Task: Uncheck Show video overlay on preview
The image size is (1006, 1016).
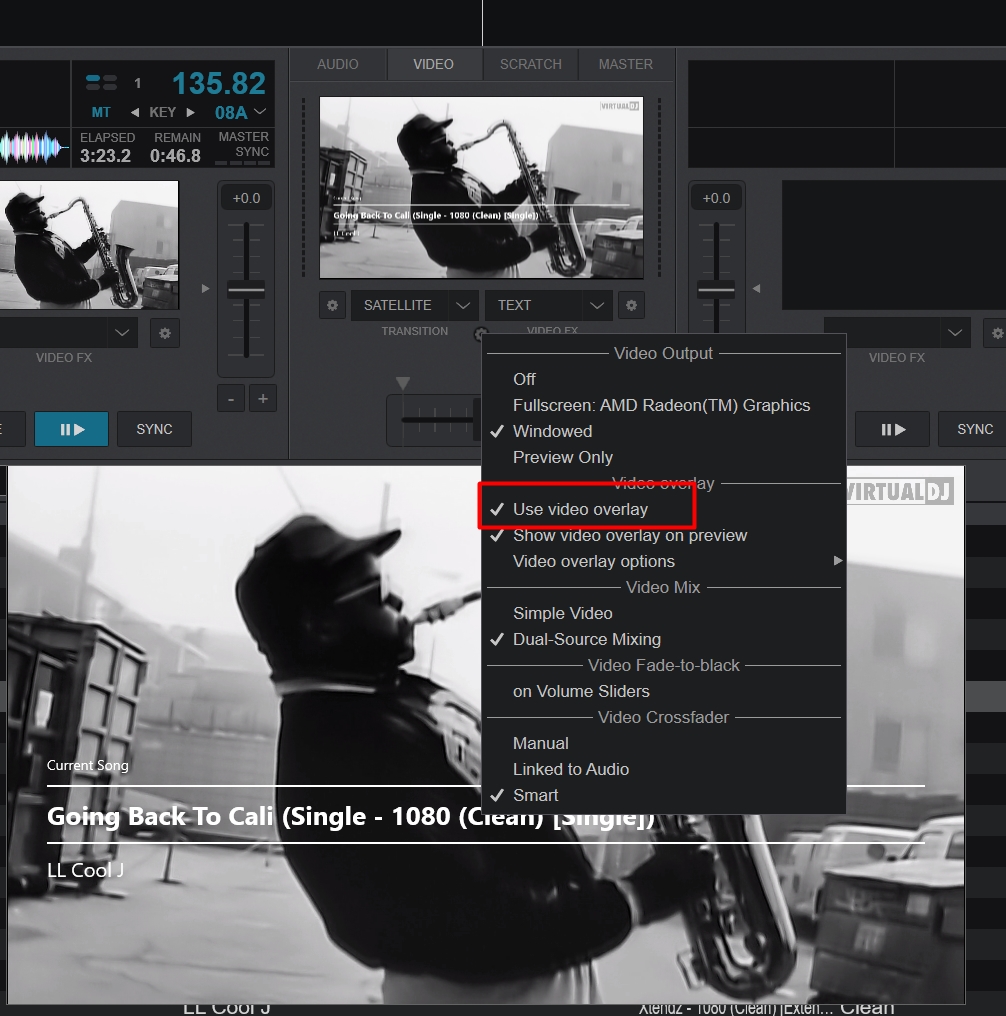Action: coord(629,535)
